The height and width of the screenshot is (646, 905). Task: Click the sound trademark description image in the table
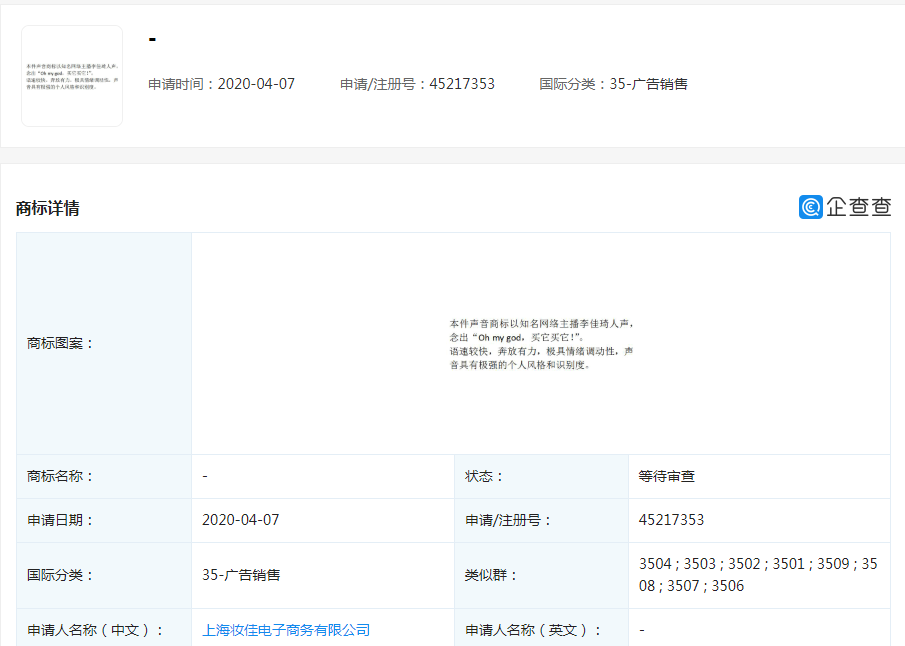tap(541, 344)
